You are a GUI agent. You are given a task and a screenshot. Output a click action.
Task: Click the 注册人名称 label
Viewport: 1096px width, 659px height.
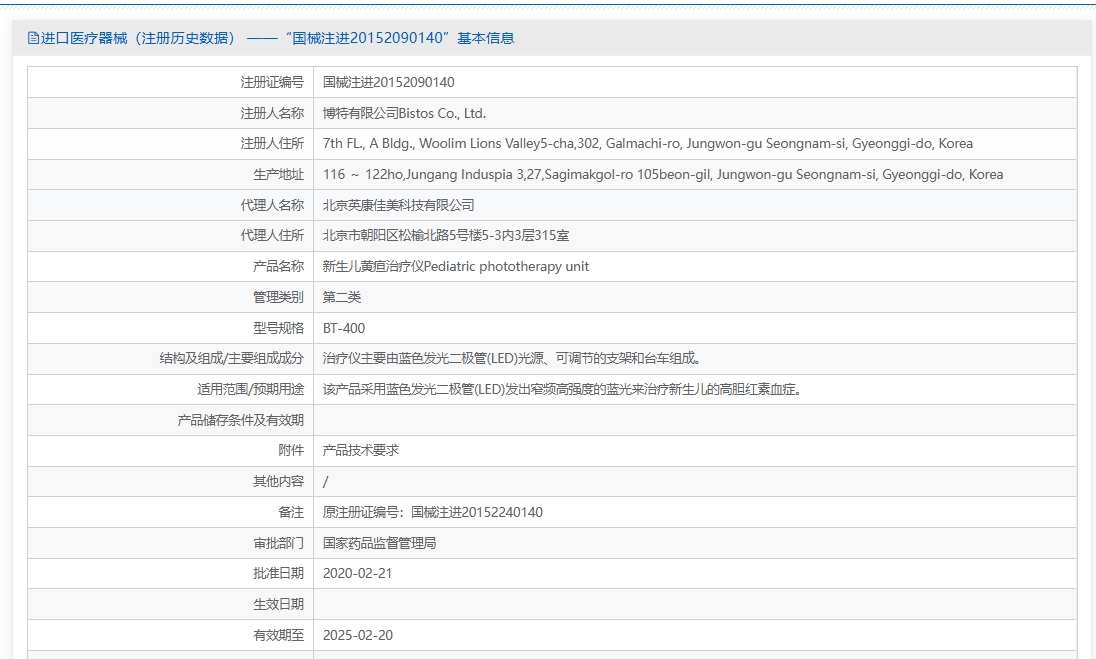pos(273,113)
